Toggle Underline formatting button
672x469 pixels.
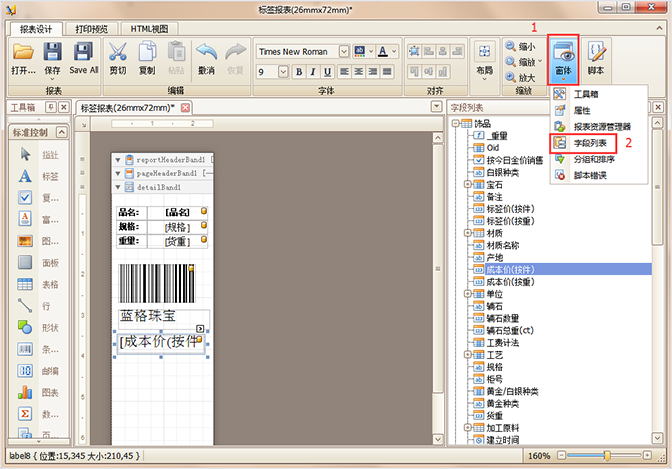click(327, 72)
